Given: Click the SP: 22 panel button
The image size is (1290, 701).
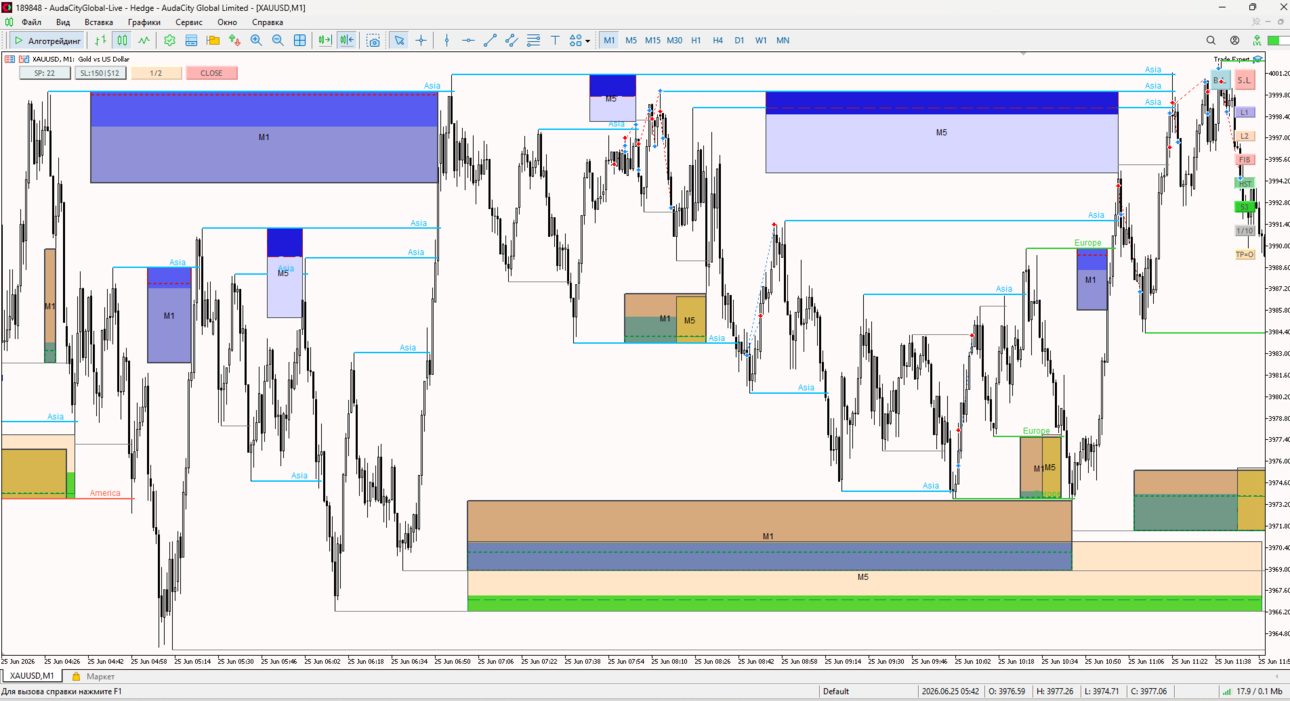Looking at the screenshot, I should (45, 73).
